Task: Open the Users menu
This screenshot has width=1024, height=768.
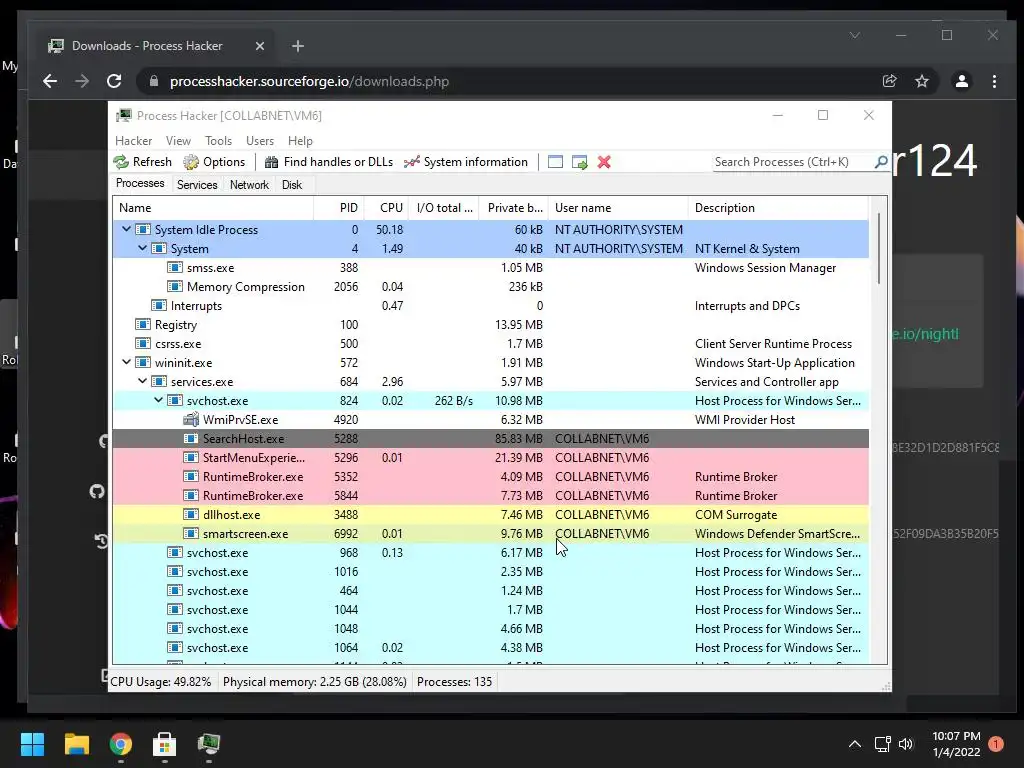Action: pos(260,141)
